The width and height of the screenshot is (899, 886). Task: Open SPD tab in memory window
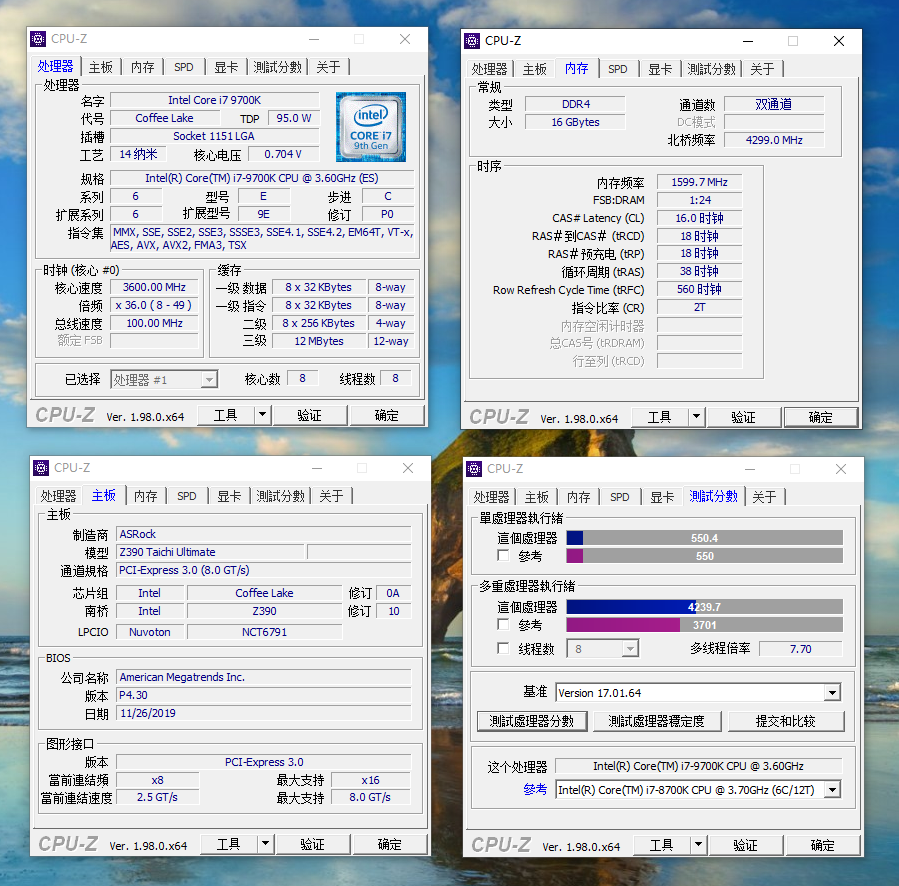tap(617, 69)
